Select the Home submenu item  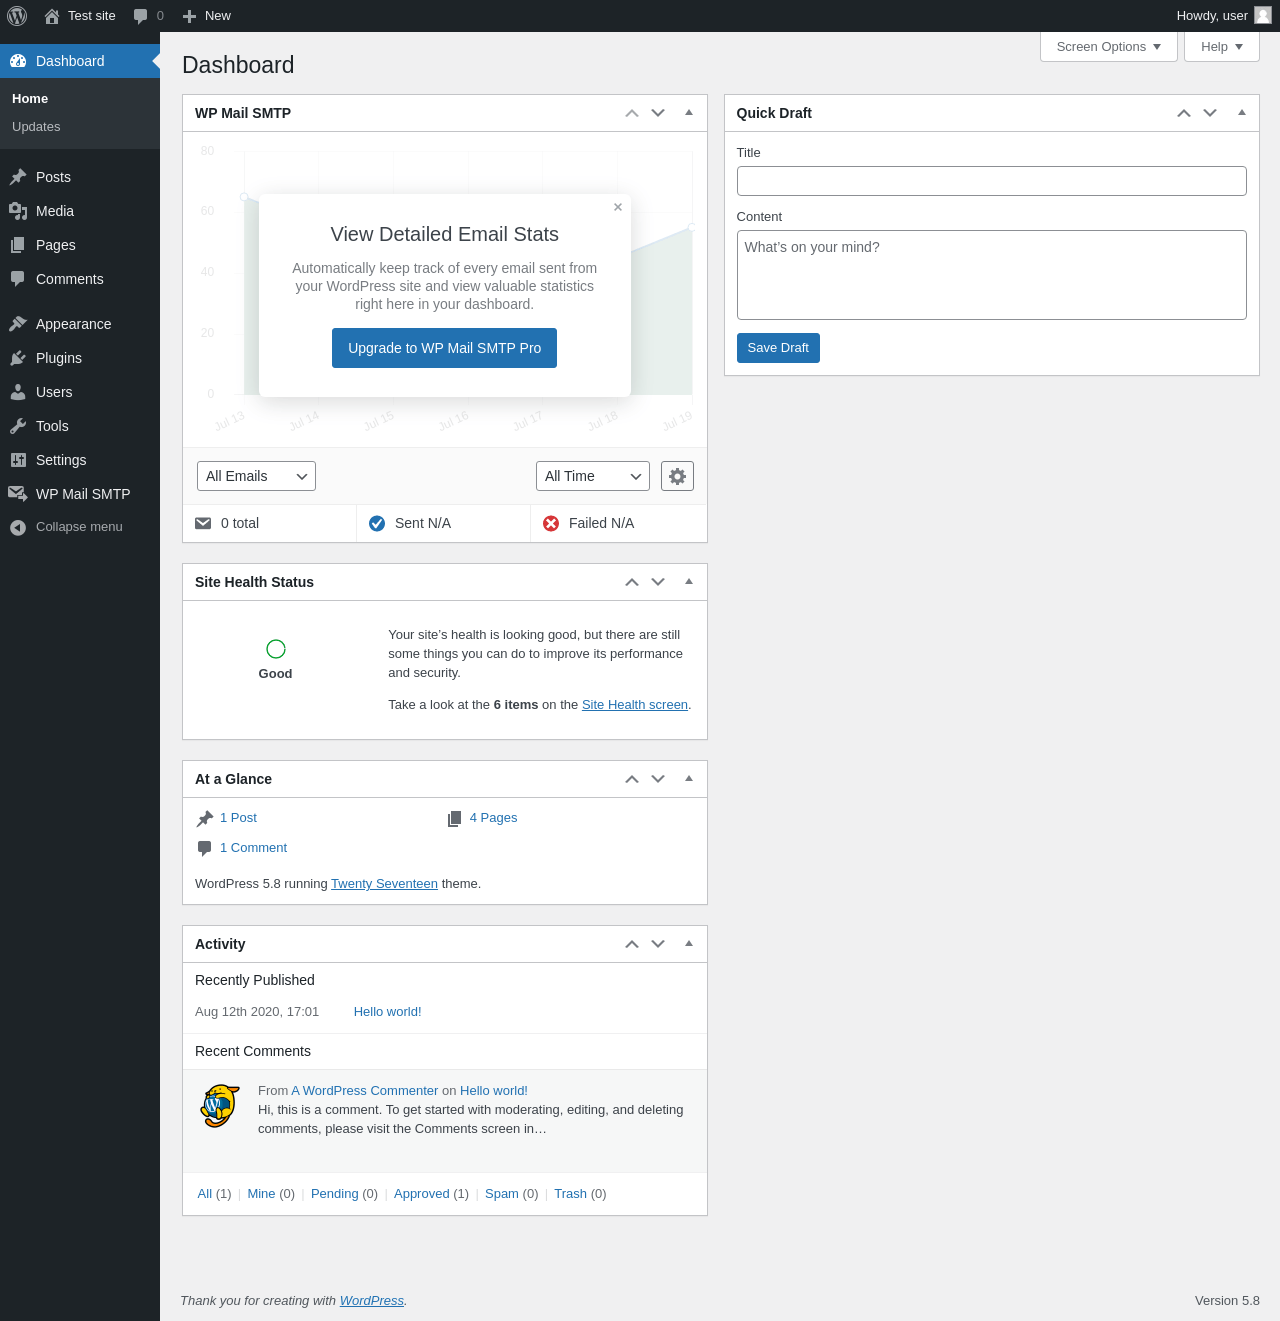pyautogui.click(x=30, y=99)
